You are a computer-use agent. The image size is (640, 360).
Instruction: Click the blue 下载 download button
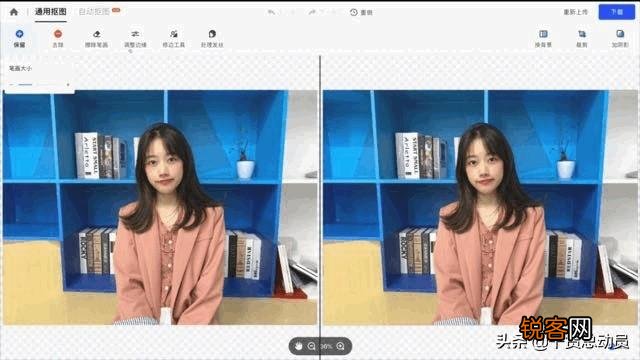pyautogui.click(x=617, y=12)
